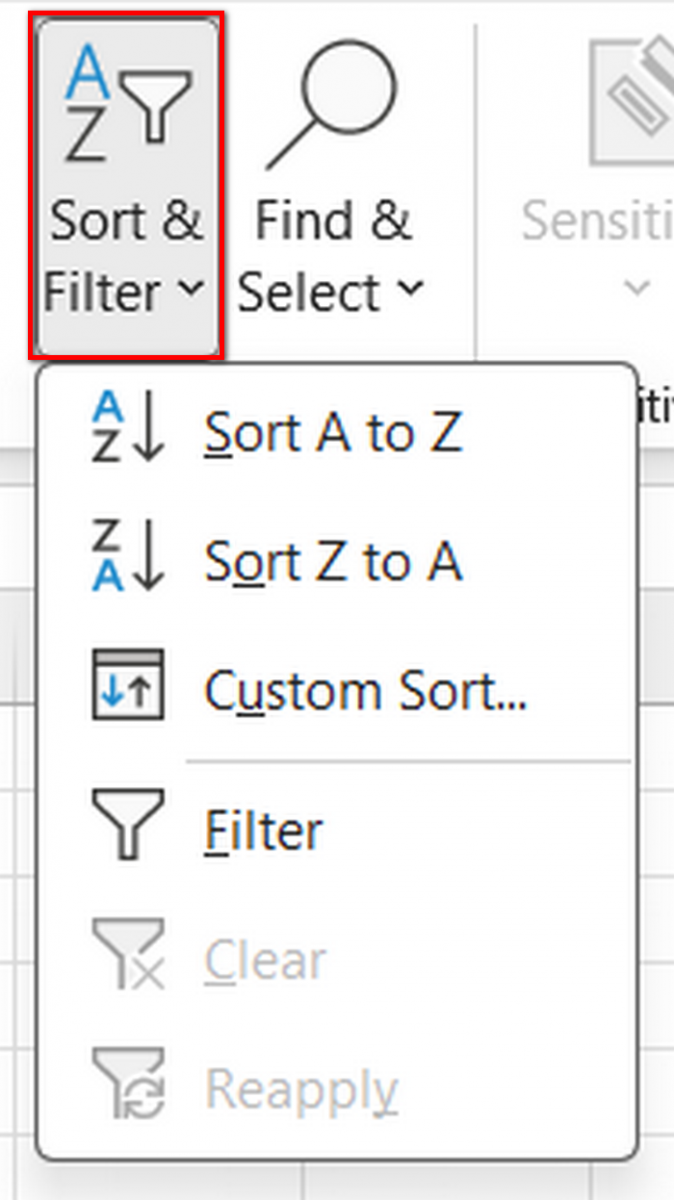Screen dimensions: 674x1200
Task: Choose the Sort A to Z menu entry
Action: pyautogui.click(x=333, y=432)
